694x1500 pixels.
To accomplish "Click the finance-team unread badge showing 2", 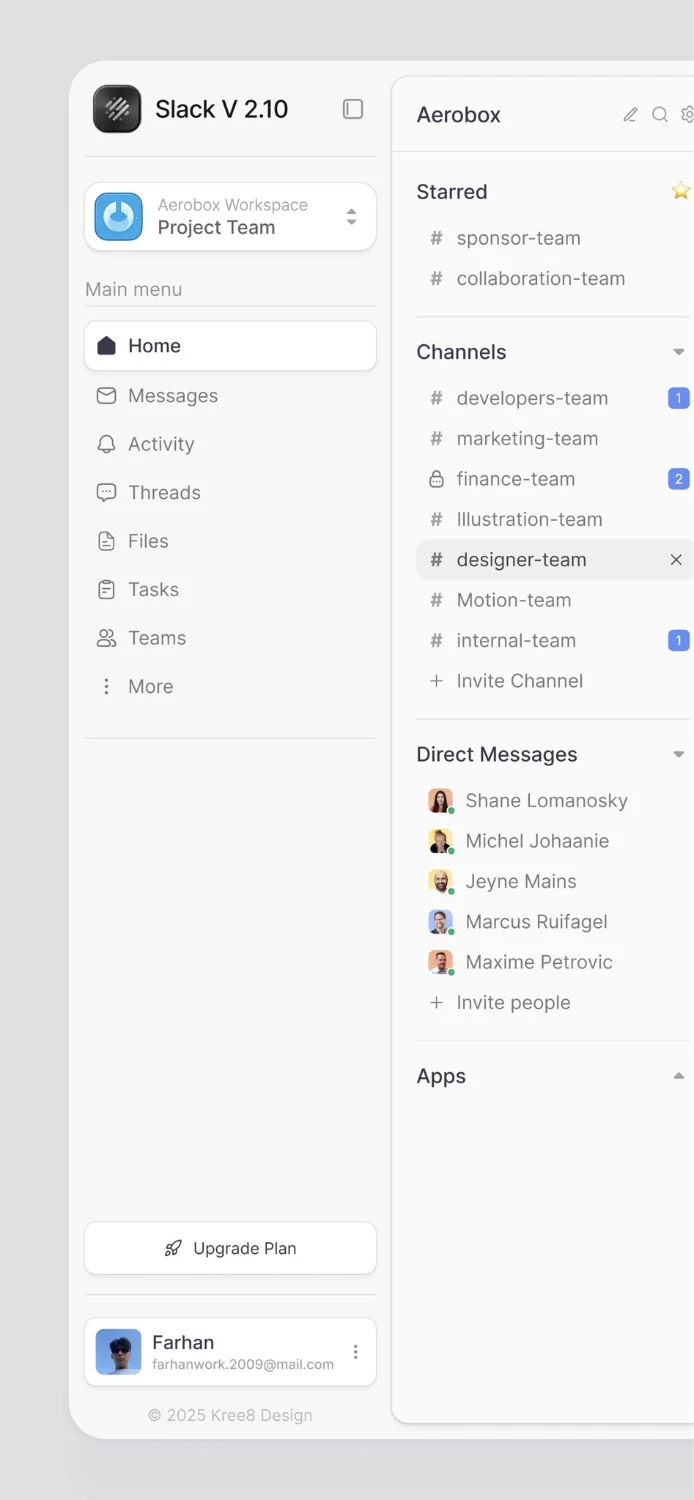I will click(x=679, y=479).
